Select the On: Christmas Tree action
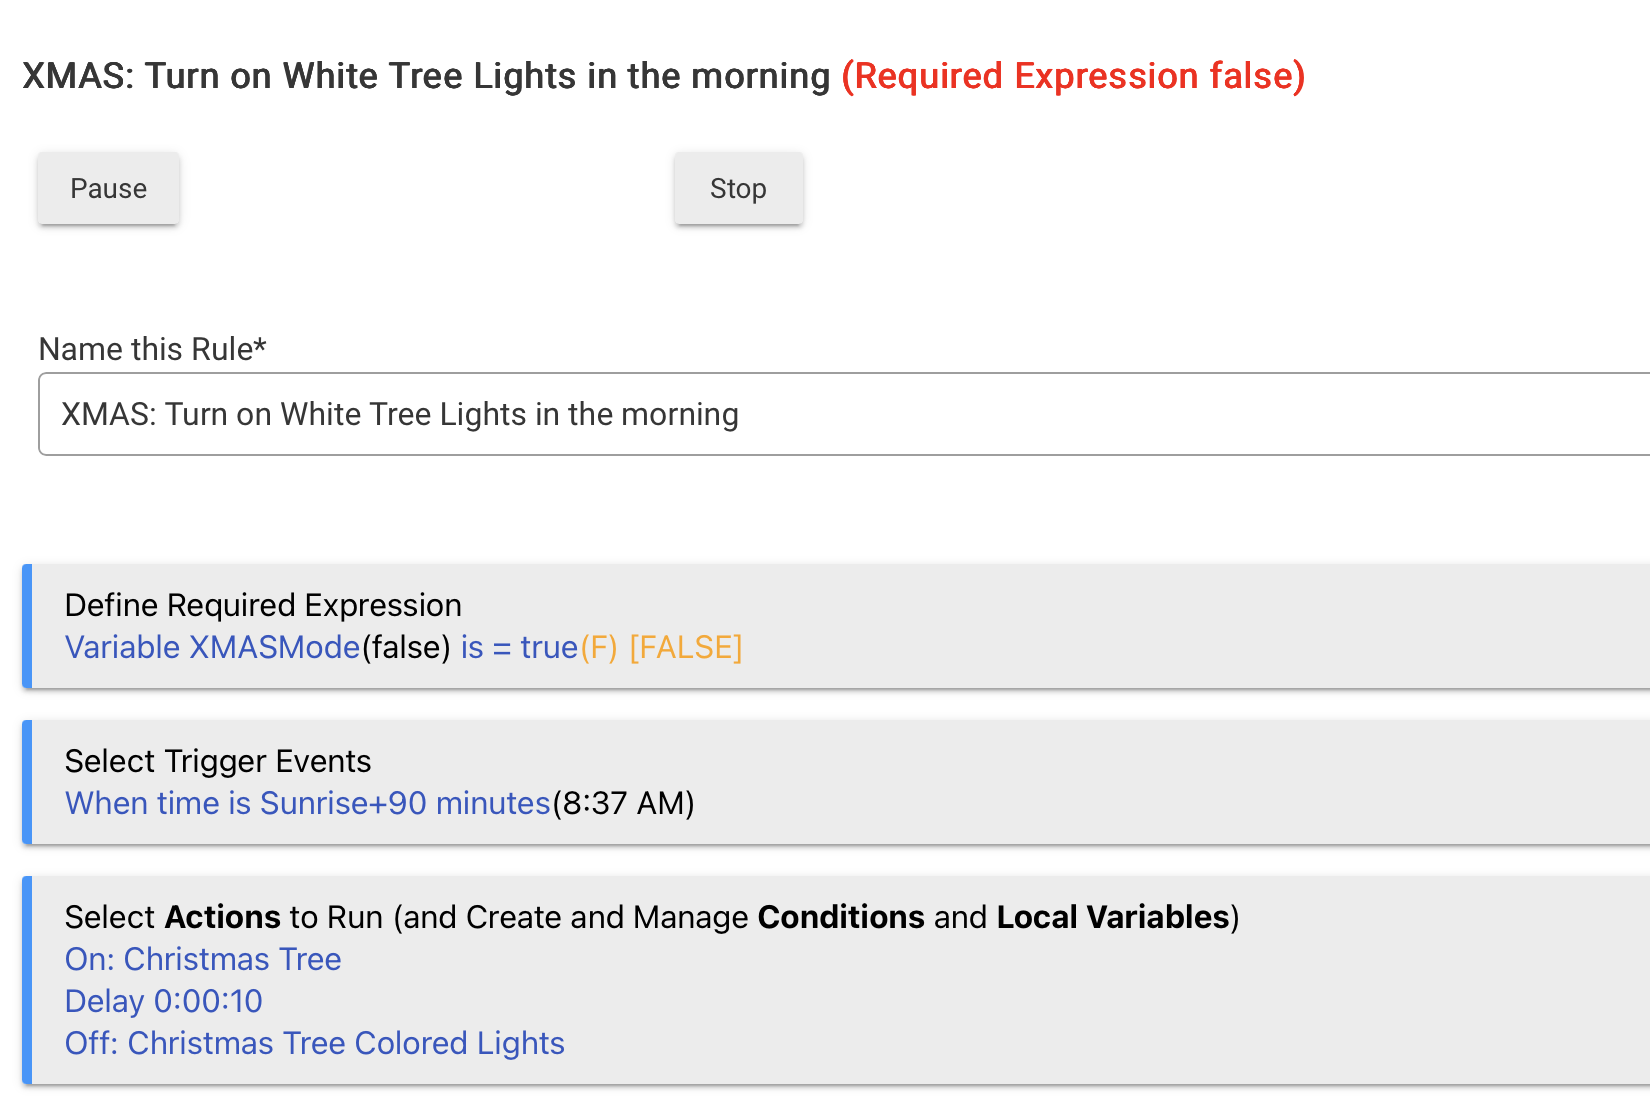The height and width of the screenshot is (1108, 1650). [203, 960]
